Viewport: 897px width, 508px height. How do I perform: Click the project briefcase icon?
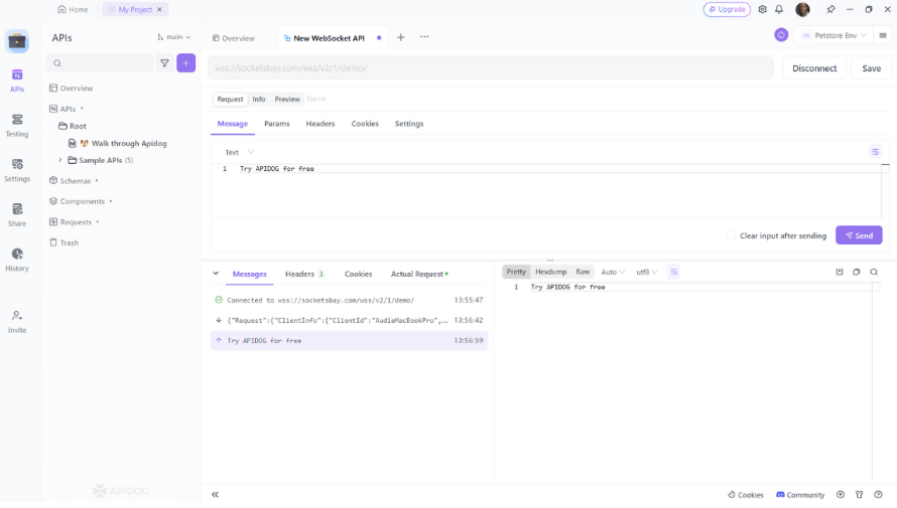click(17, 41)
